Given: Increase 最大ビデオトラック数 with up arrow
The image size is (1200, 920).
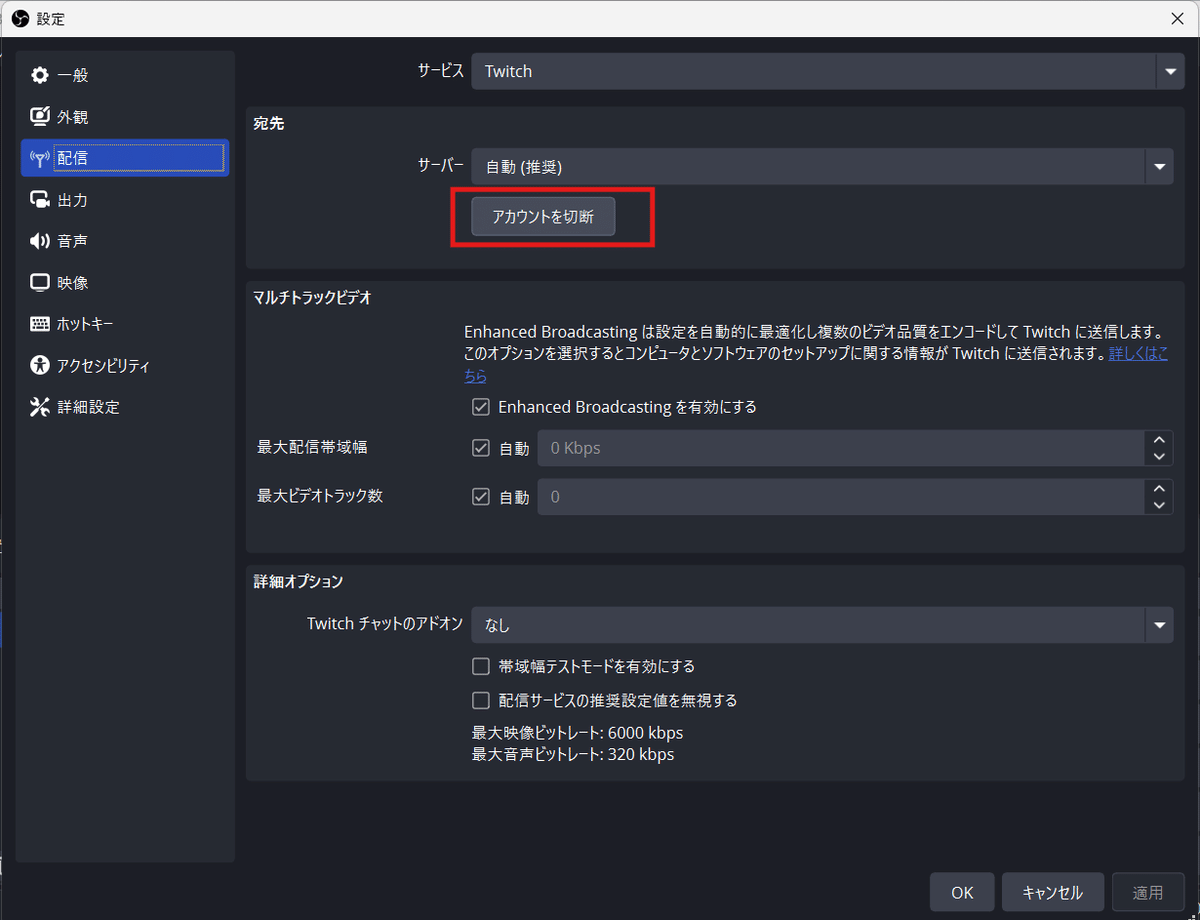Looking at the screenshot, I should [x=1159, y=487].
